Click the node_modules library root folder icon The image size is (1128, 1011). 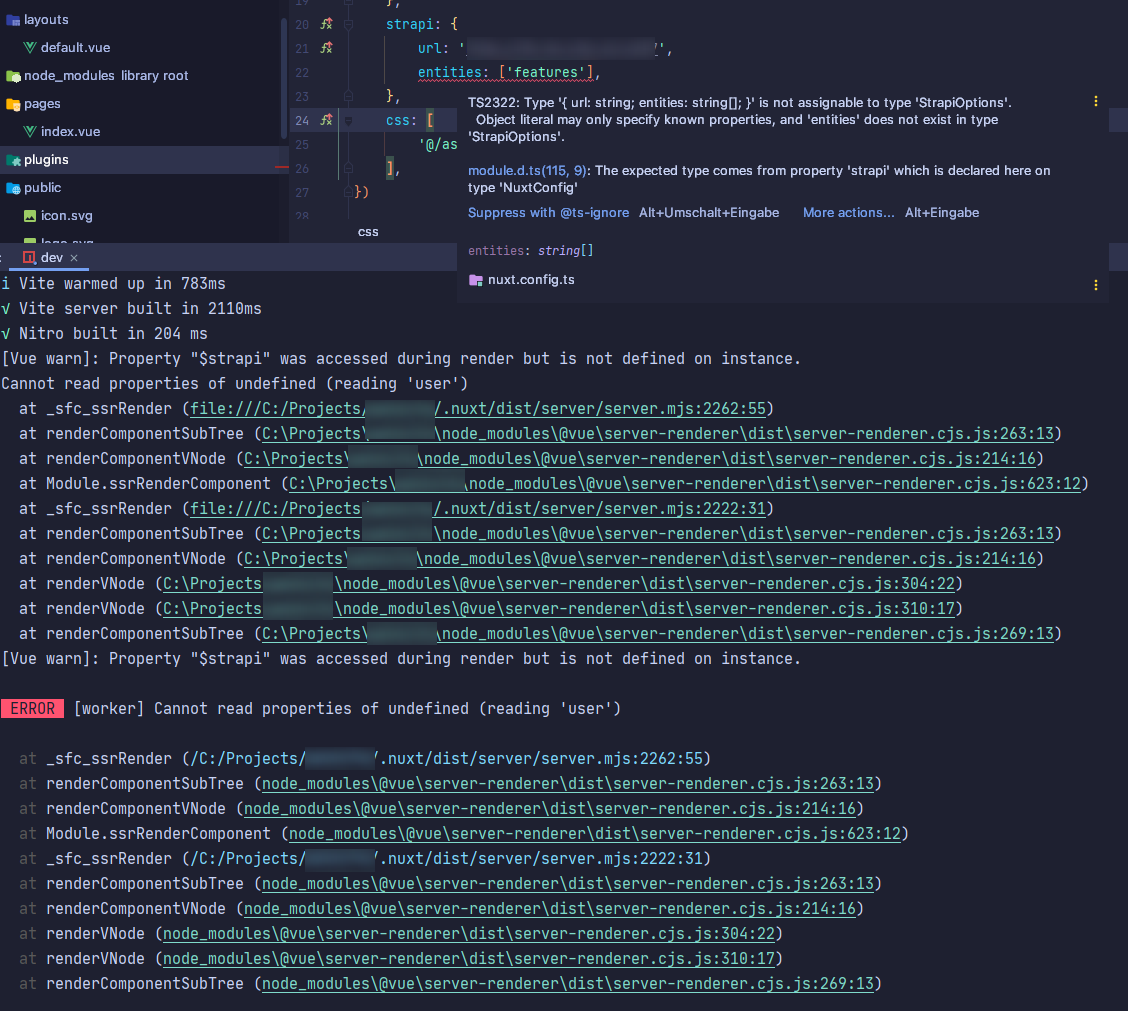(x=13, y=75)
